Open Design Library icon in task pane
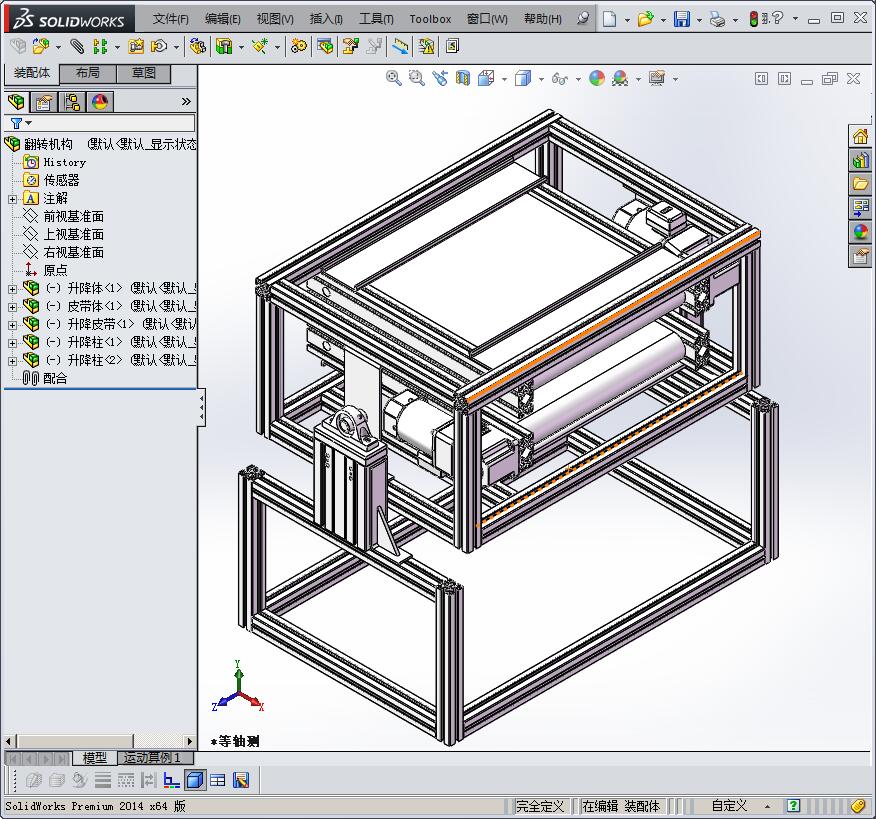 click(x=860, y=160)
